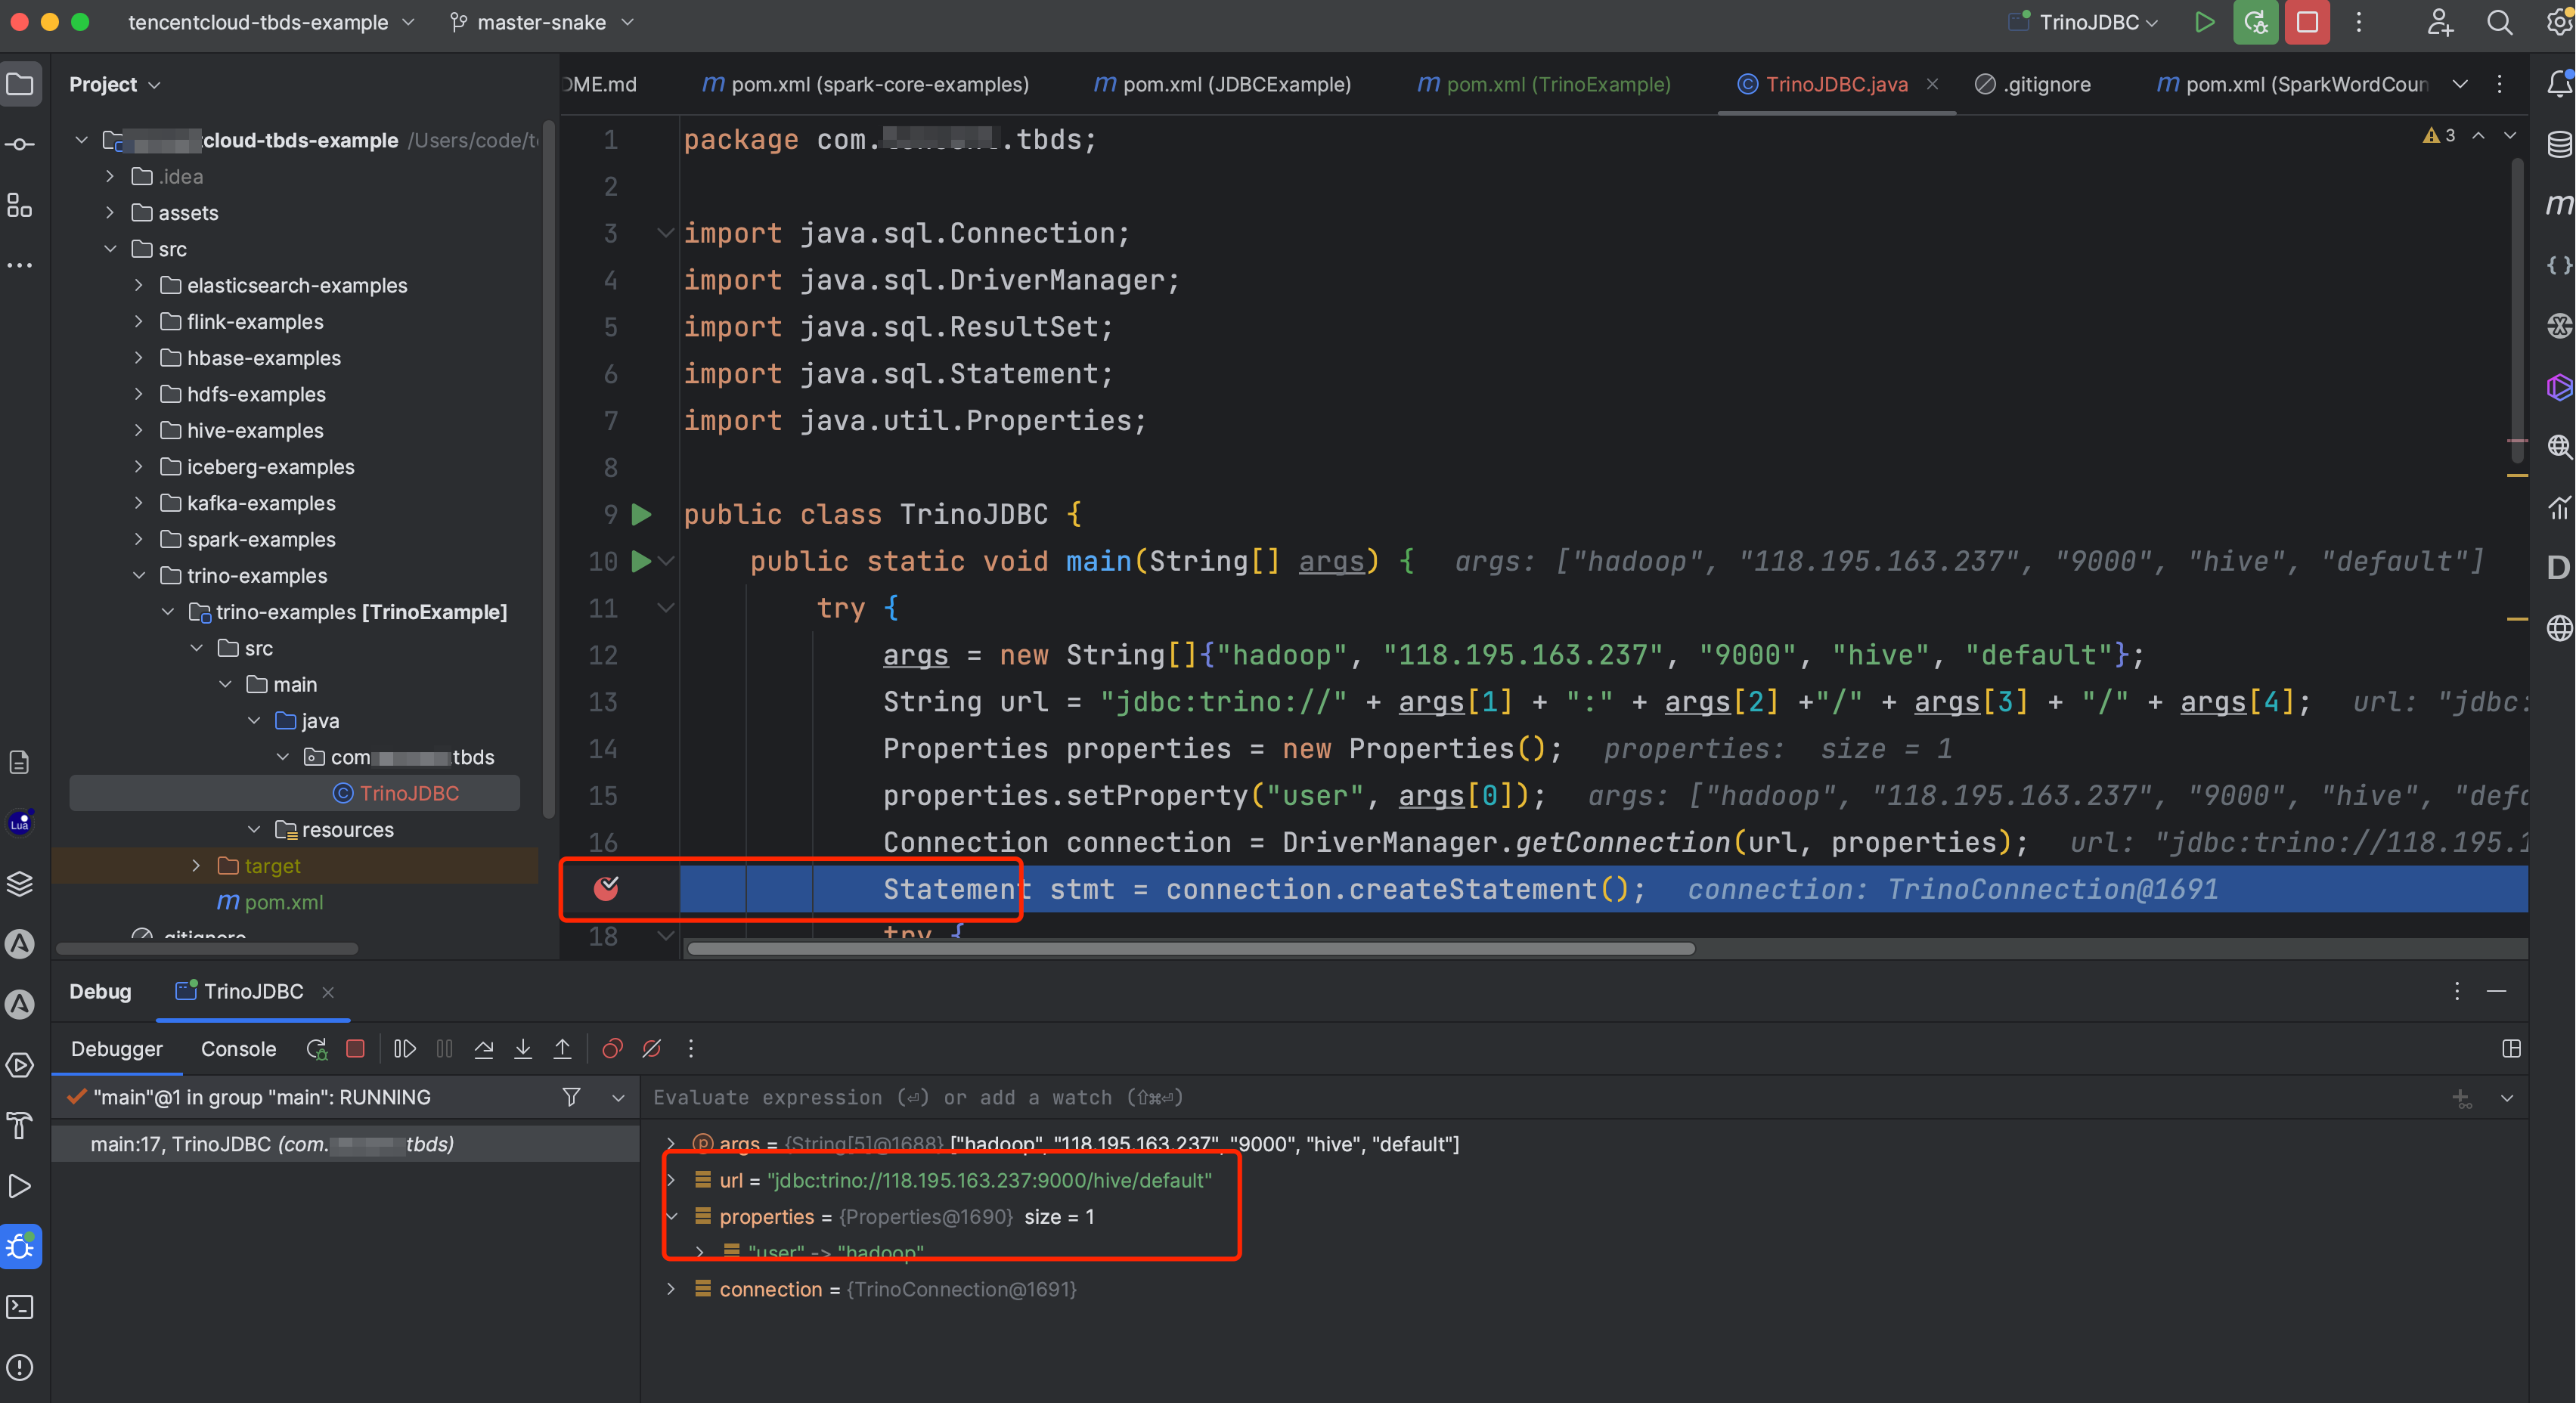The width and height of the screenshot is (2576, 1403).
Task: Expand the connection variable node
Action: [x=671, y=1289]
